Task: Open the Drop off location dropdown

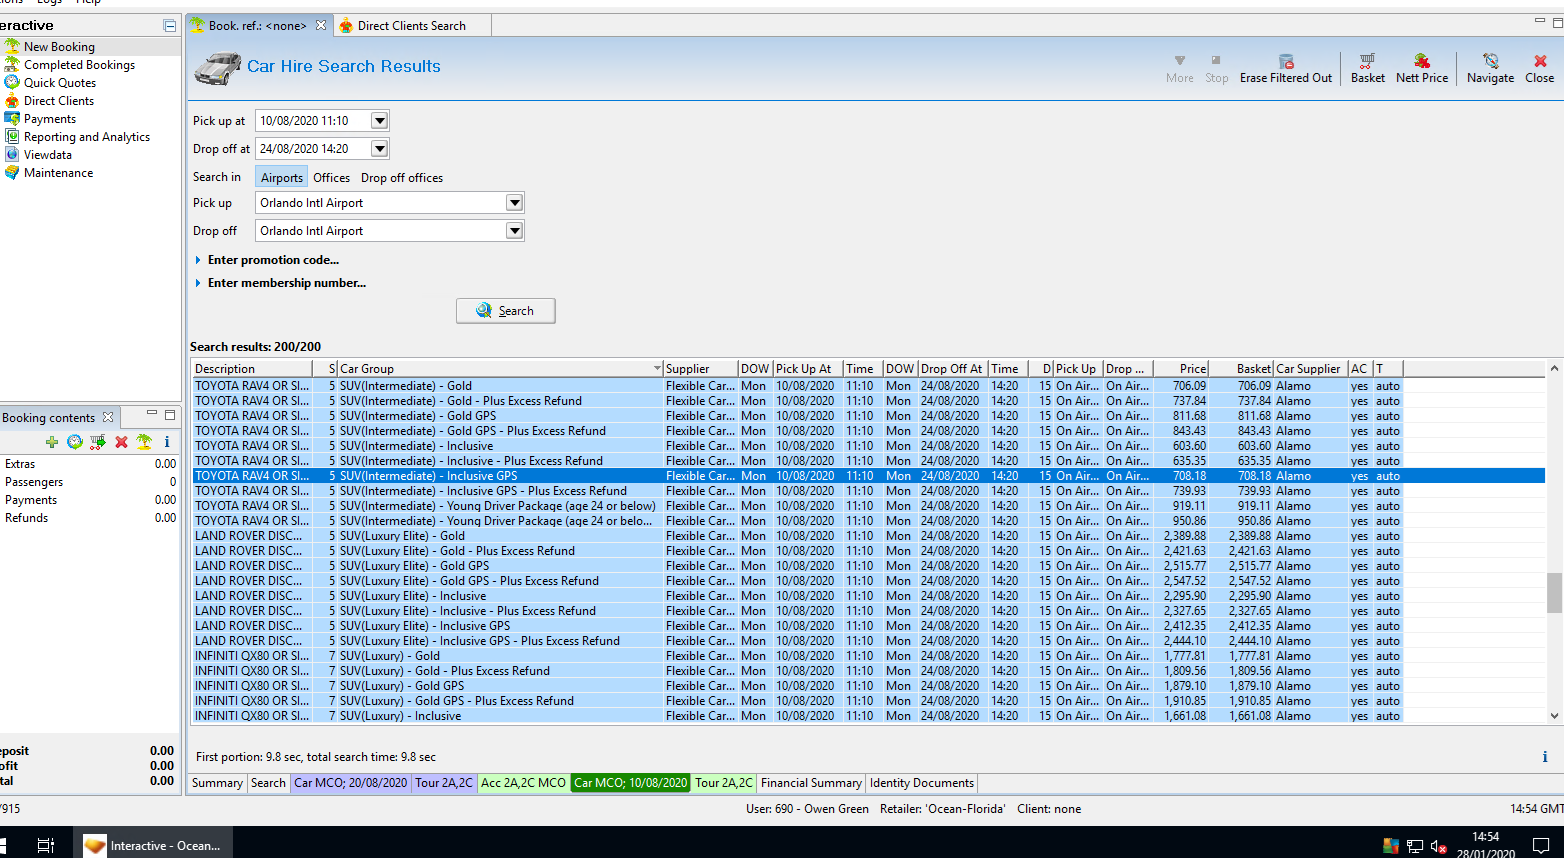Action: pyautogui.click(x=514, y=231)
